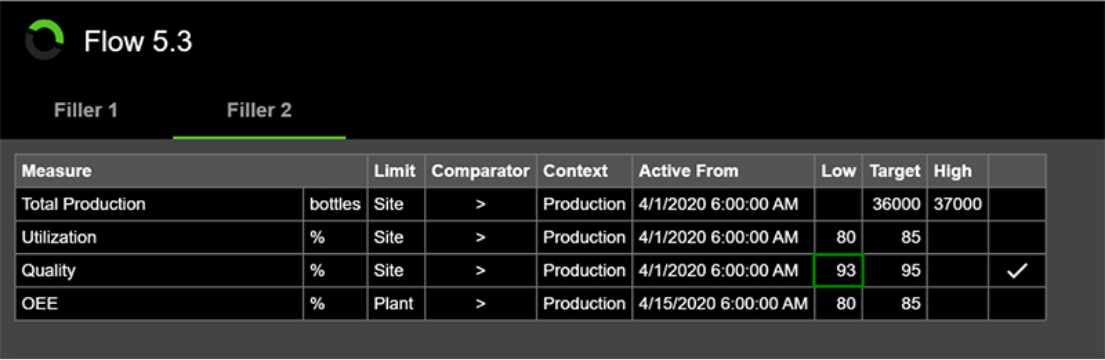The image size is (1105, 360).
Task: Click the Total Production Target 36000 cell
Action: [895, 204]
